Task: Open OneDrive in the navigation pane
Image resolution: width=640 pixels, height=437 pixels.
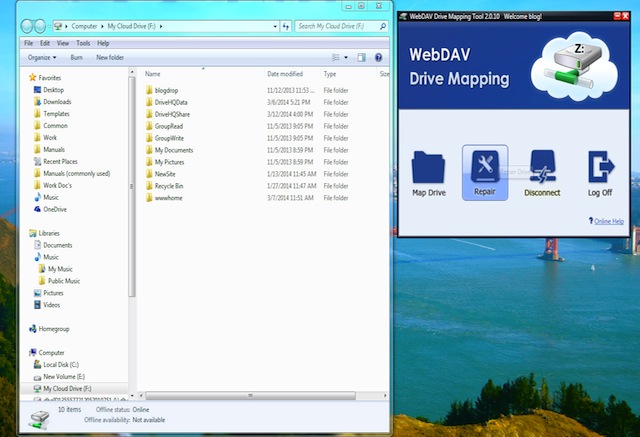Action: 55,209
